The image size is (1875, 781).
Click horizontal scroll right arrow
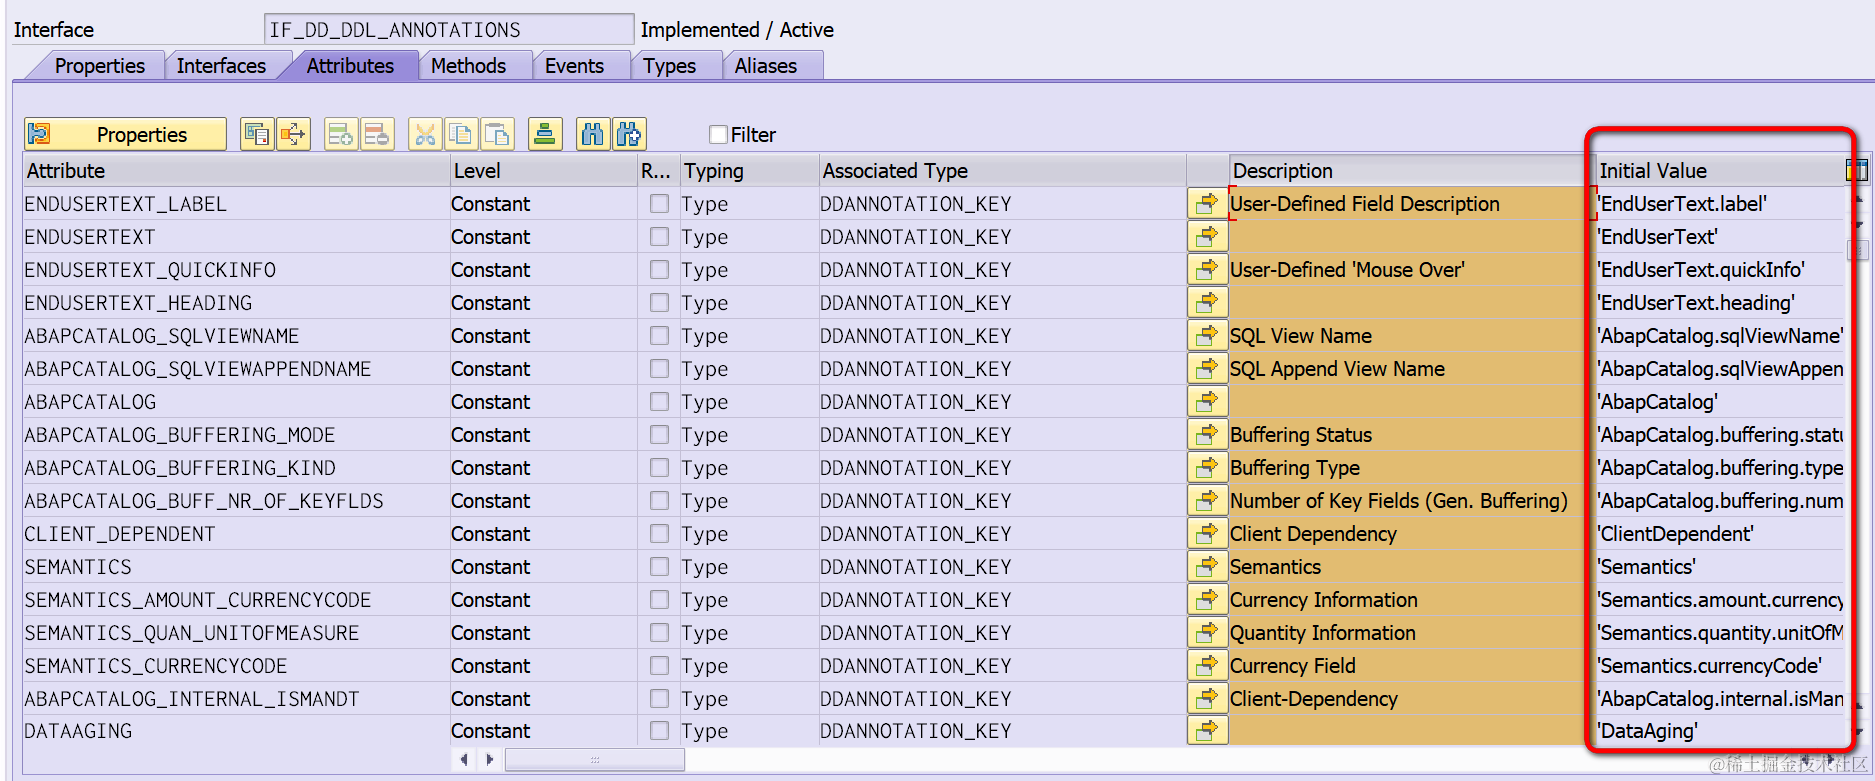489,760
